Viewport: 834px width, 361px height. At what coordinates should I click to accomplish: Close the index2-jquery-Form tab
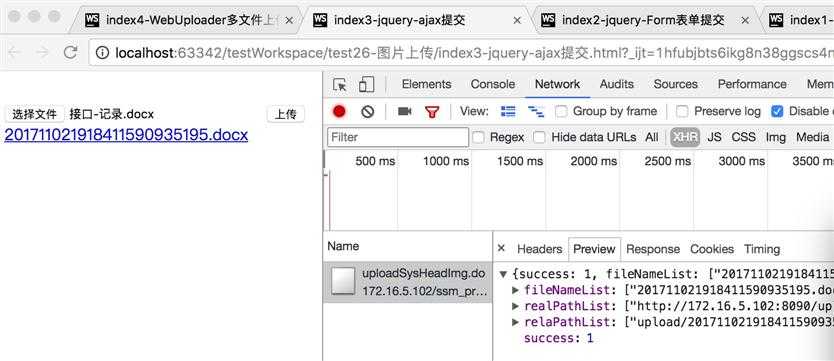click(x=745, y=20)
